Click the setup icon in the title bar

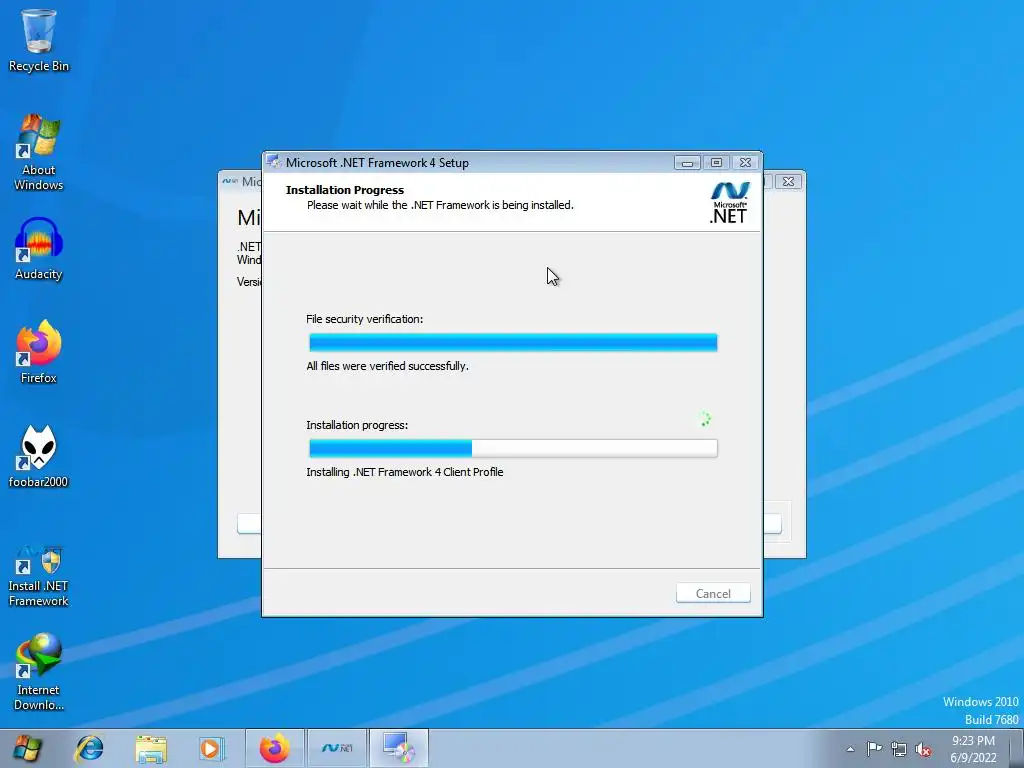tap(274, 162)
